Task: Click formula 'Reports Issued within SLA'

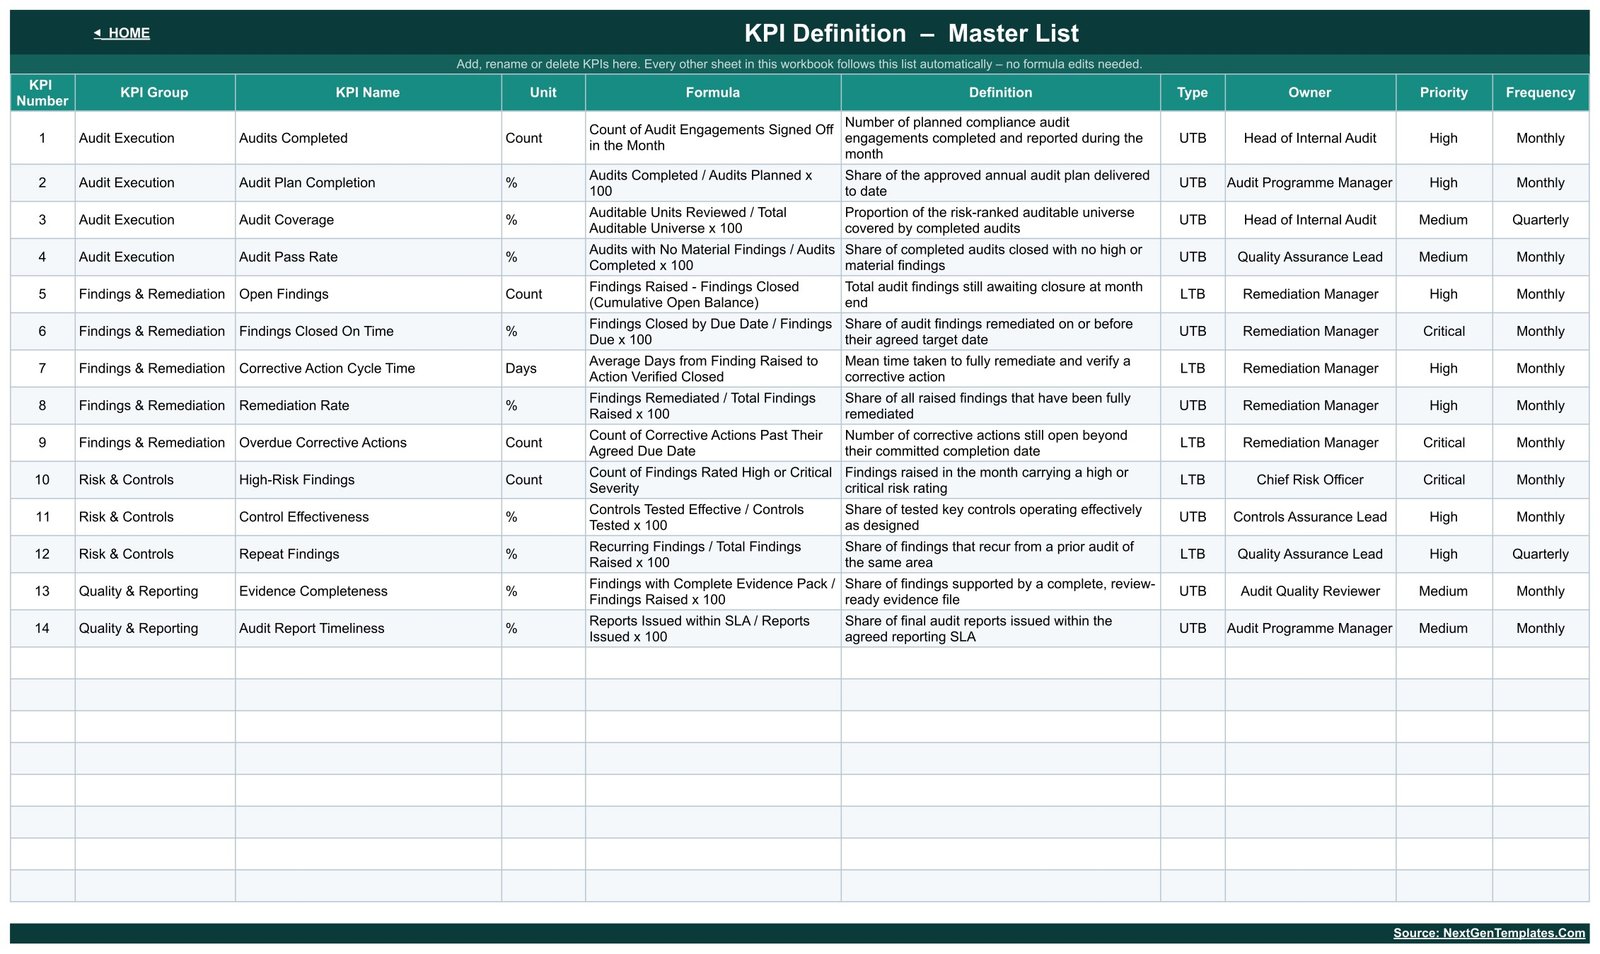Action: tap(713, 628)
